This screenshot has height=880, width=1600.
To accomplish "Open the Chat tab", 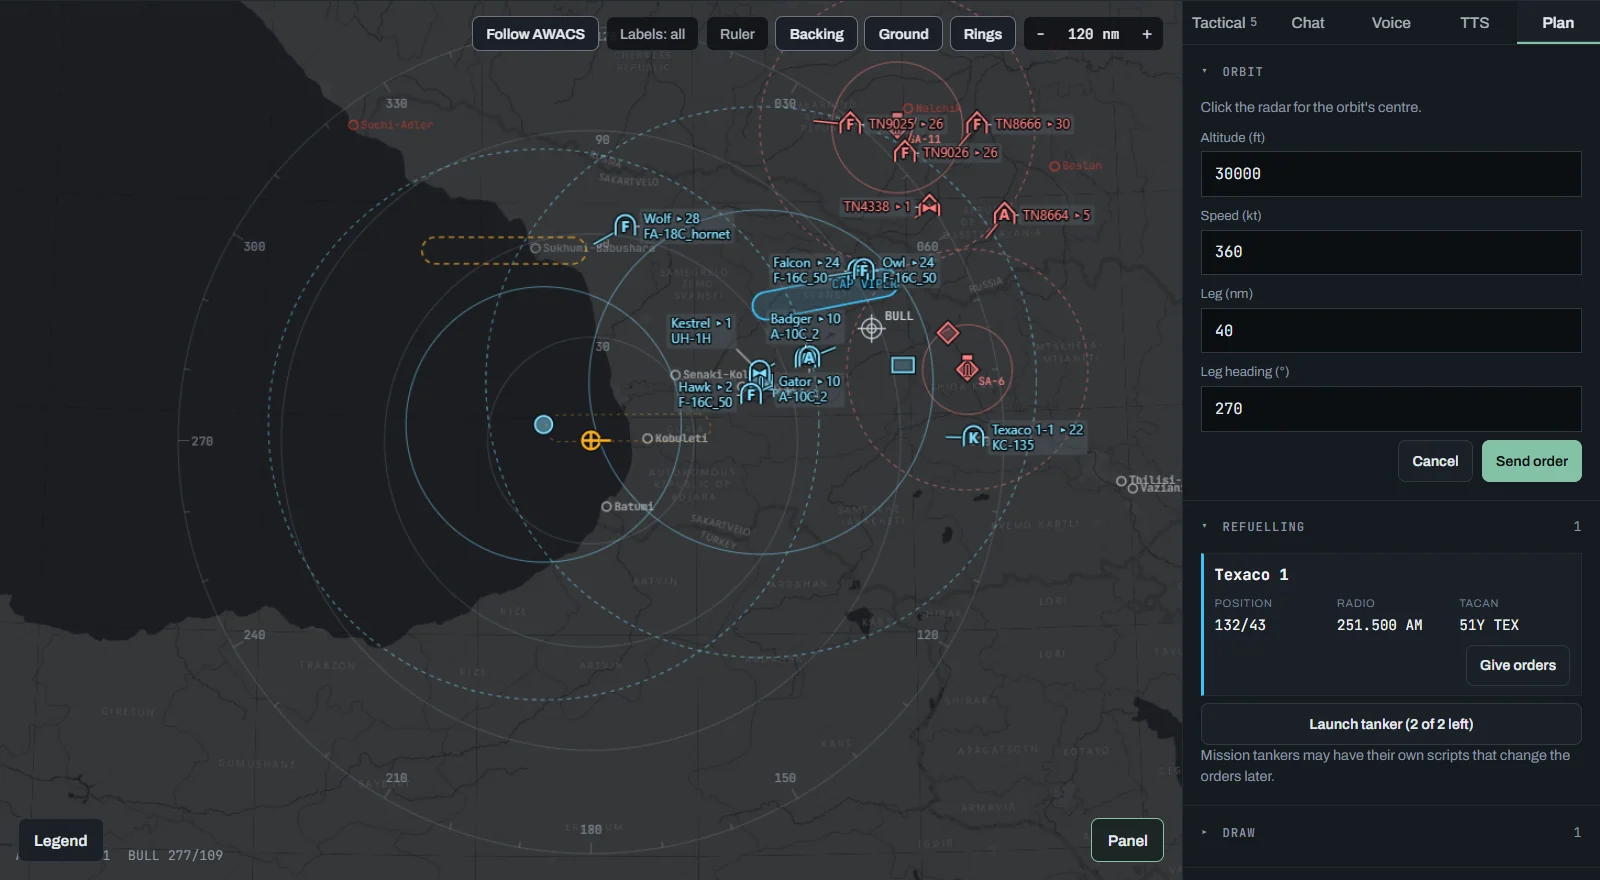I will (x=1307, y=22).
